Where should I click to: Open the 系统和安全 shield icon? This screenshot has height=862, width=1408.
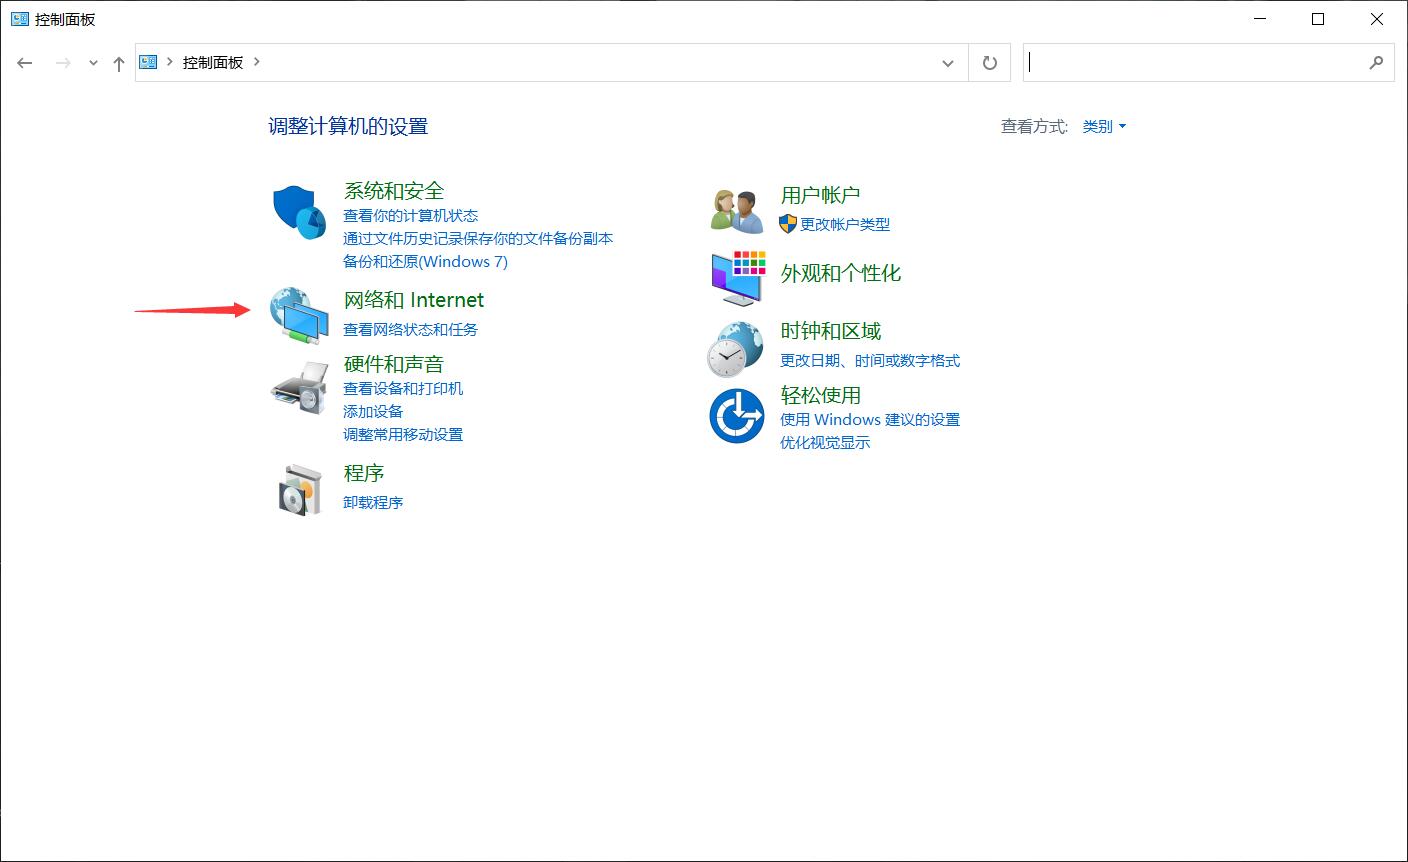(299, 212)
